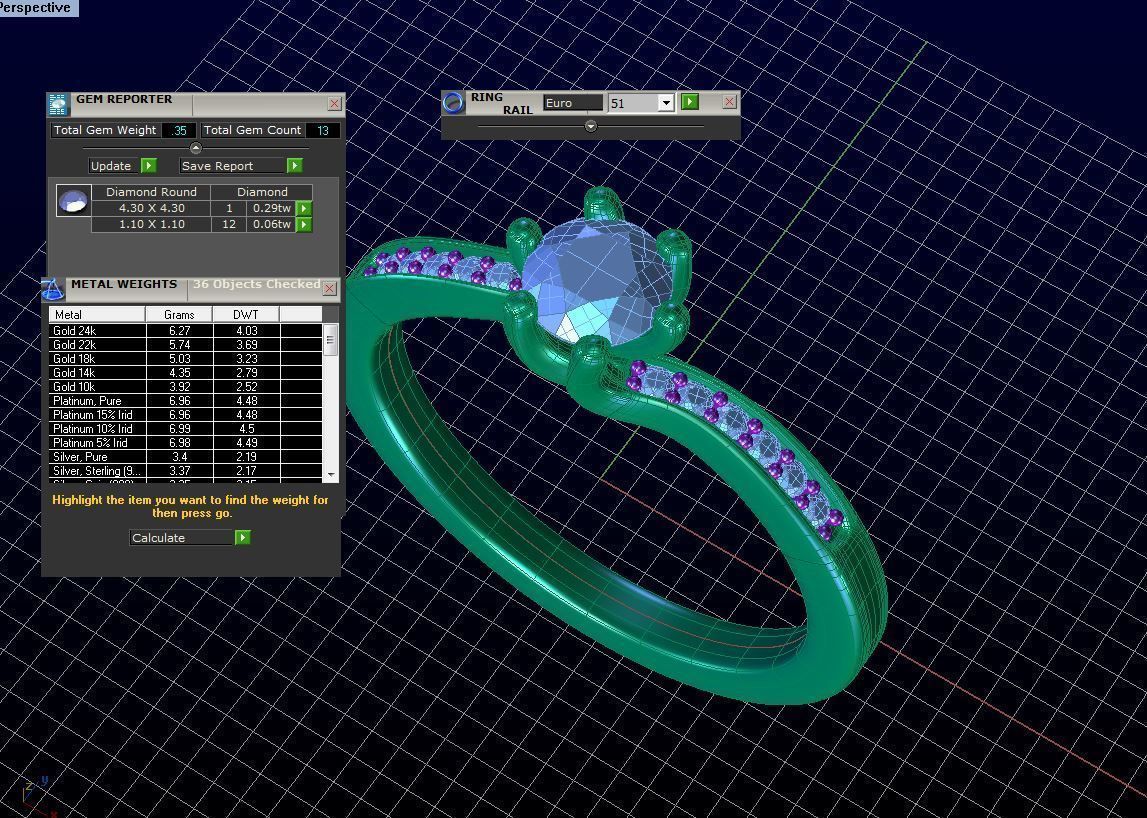The width and height of the screenshot is (1147, 818).
Task: Click the green go arrow in Ring Rail
Action: (689, 102)
